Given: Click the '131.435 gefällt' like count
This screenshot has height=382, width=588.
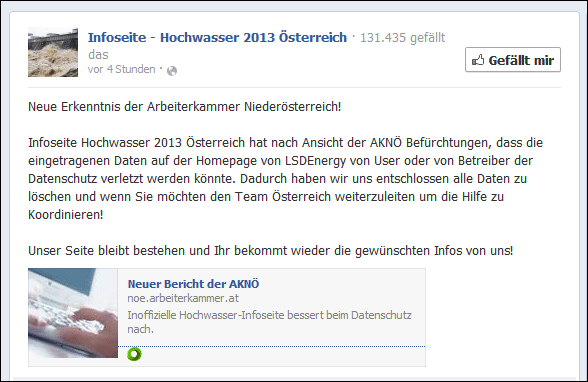Looking at the screenshot, I should [402, 37].
